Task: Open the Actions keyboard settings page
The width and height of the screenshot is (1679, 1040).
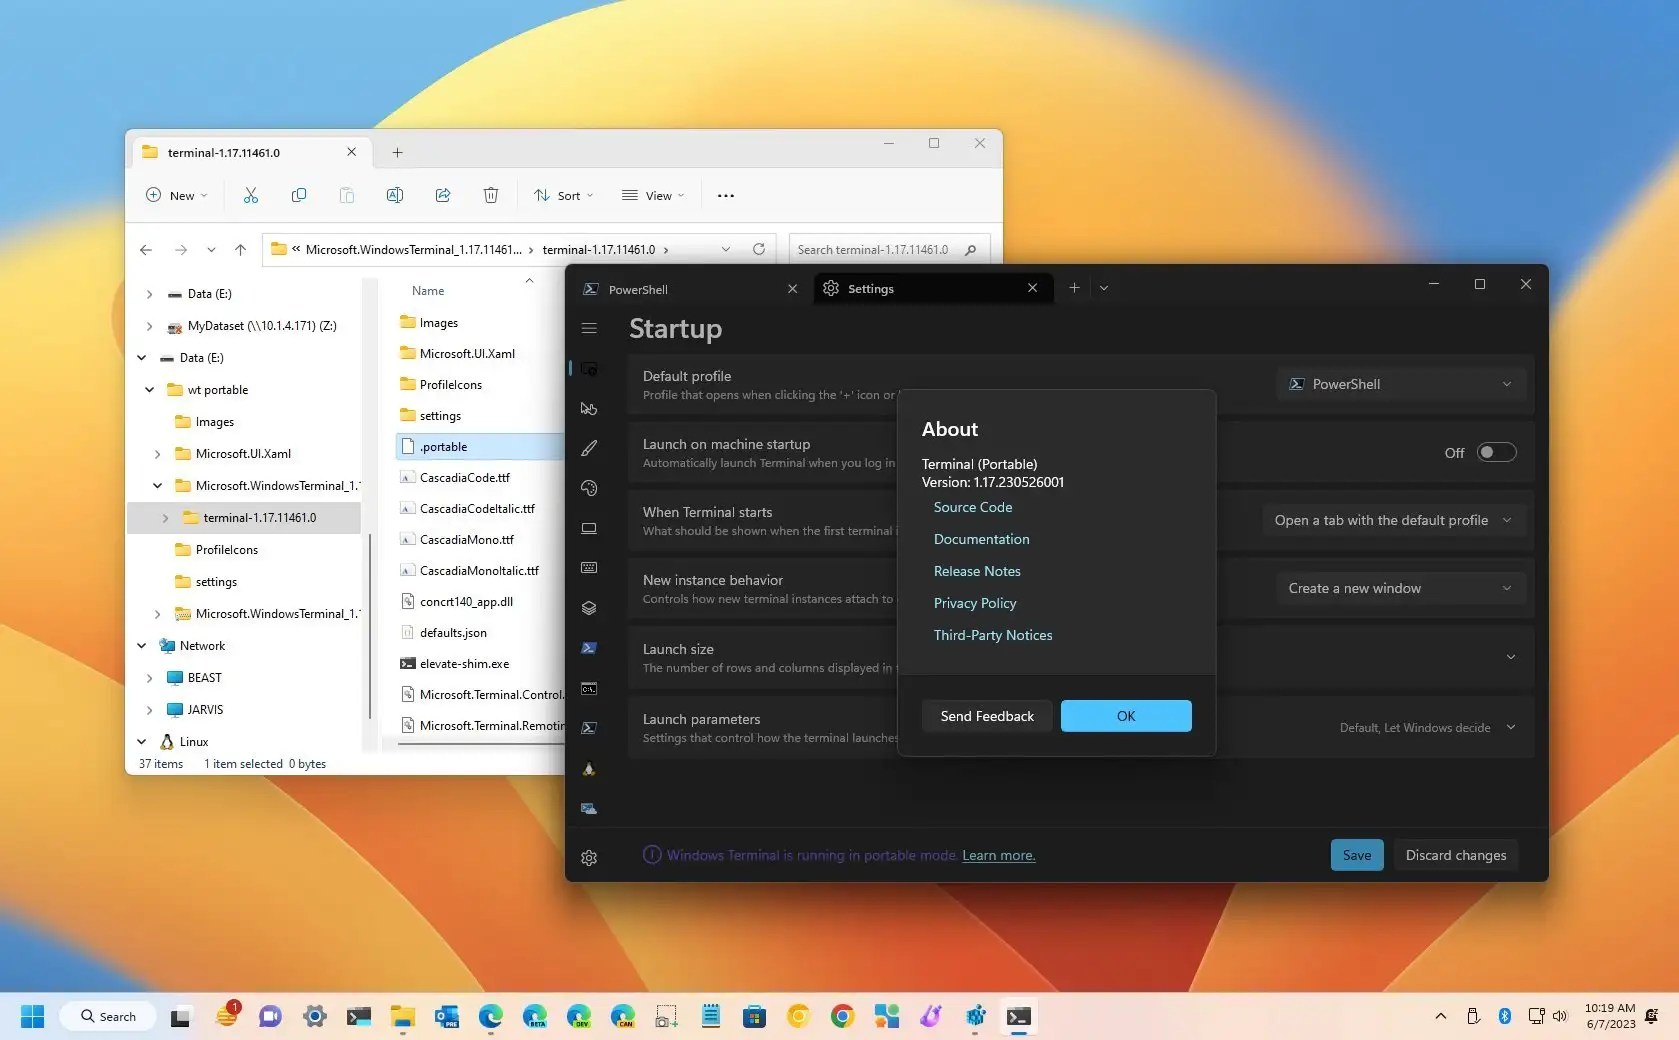Action: pyautogui.click(x=589, y=568)
